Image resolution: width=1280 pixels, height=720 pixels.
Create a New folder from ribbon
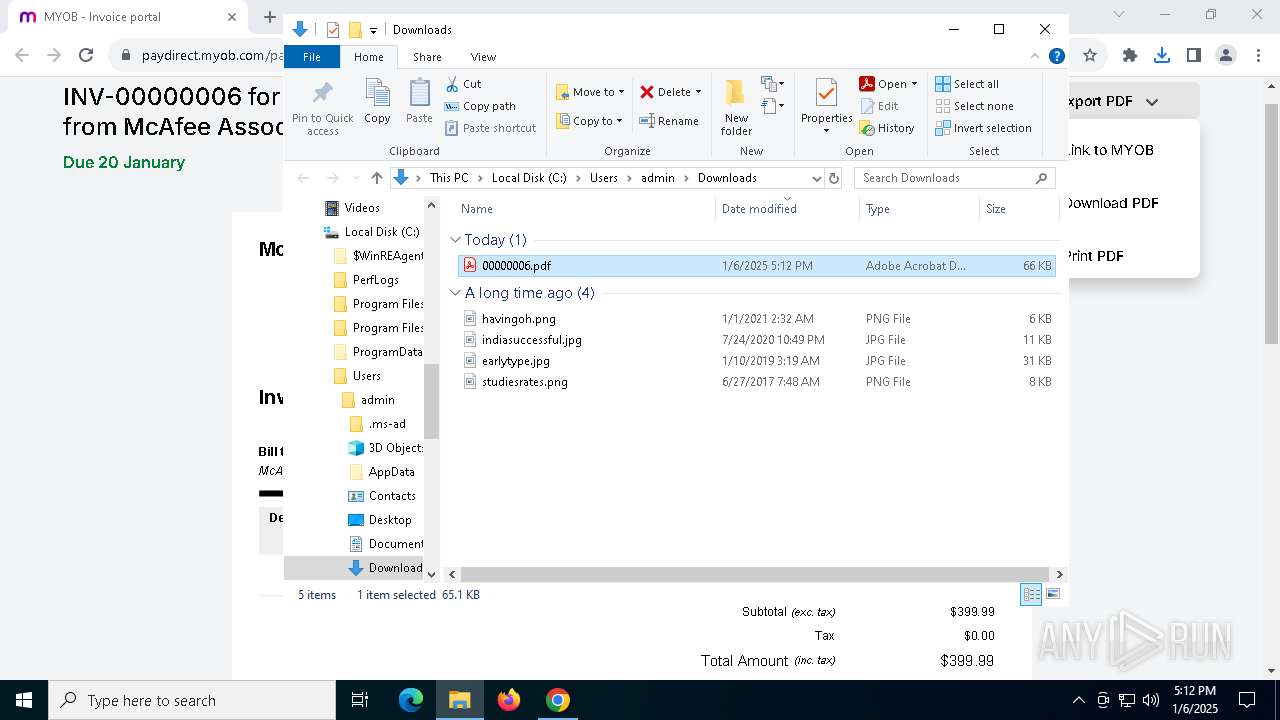click(736, 107)
